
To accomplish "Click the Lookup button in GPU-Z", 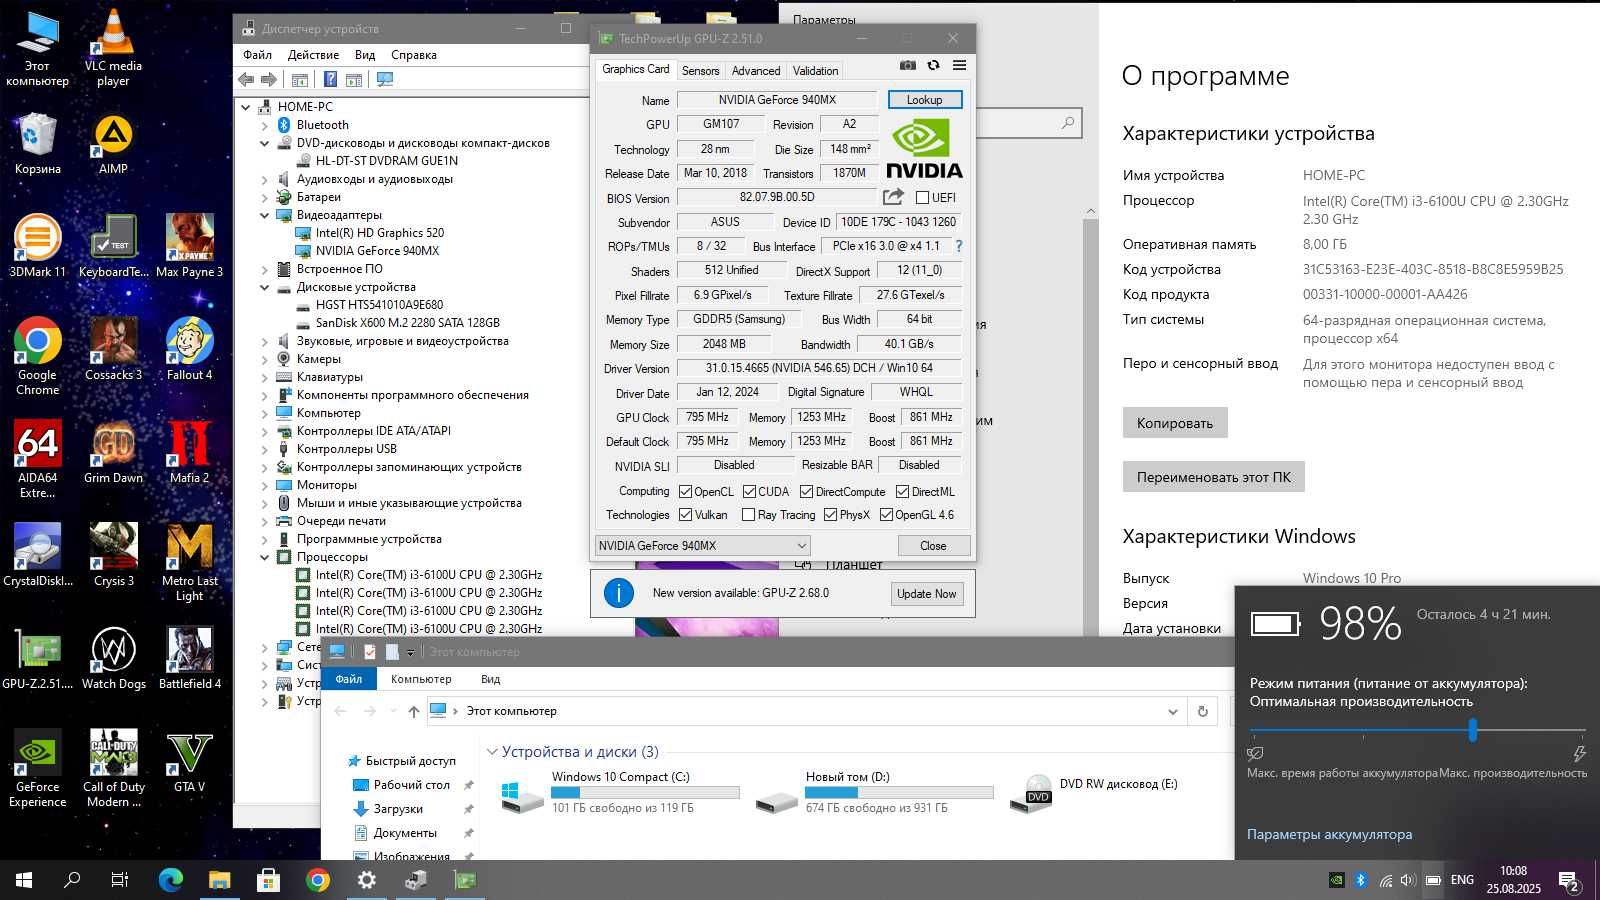I will pos(924,99).
